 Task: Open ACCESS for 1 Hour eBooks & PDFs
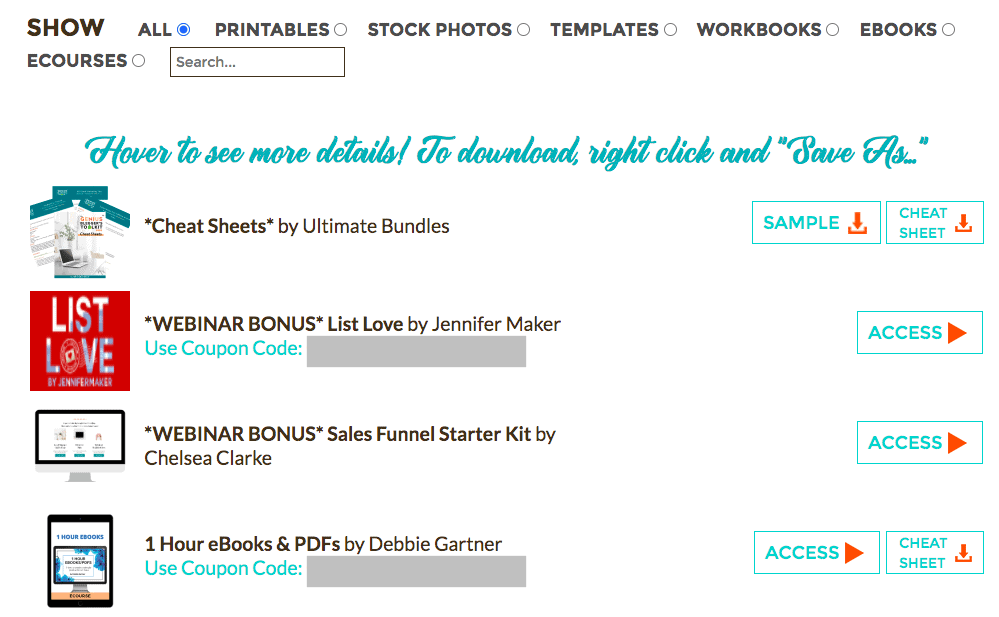(817, 553)
